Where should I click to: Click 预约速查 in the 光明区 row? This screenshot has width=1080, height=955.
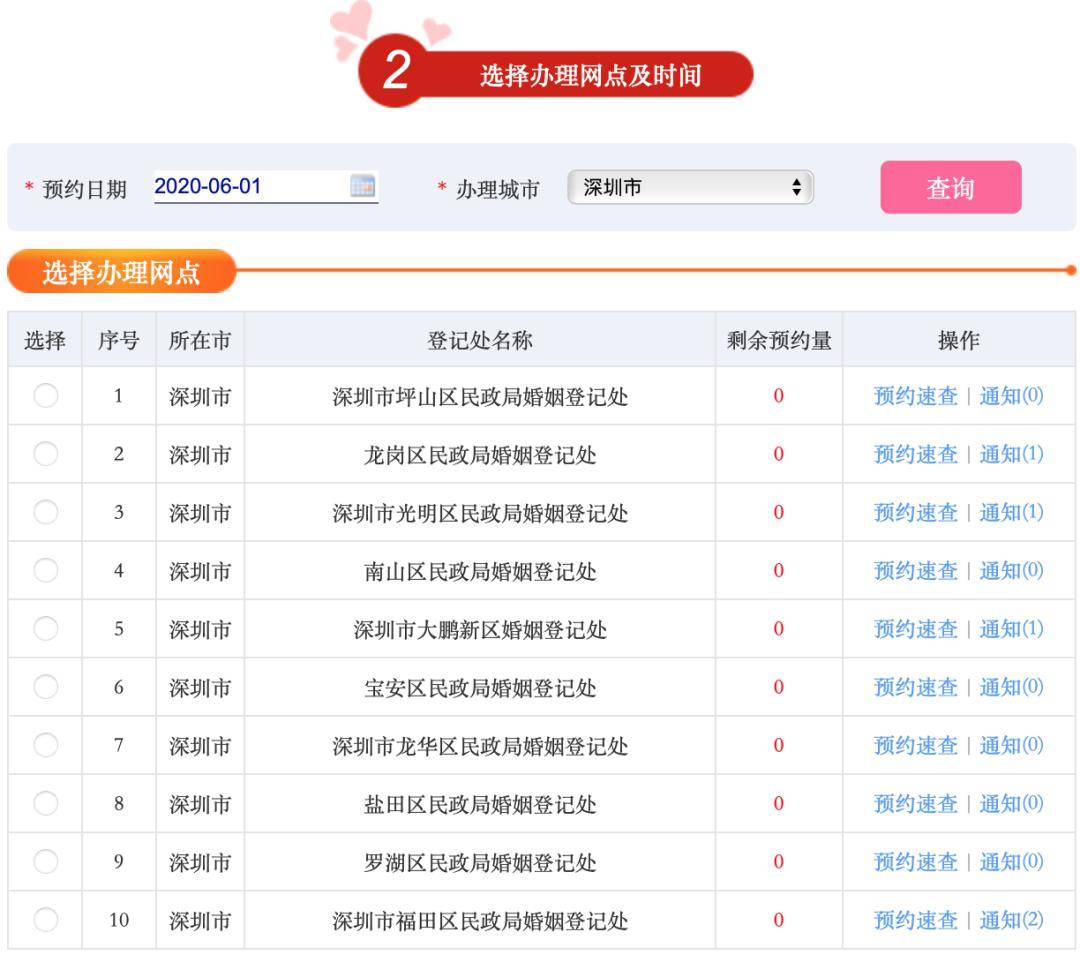click(915, 512)
